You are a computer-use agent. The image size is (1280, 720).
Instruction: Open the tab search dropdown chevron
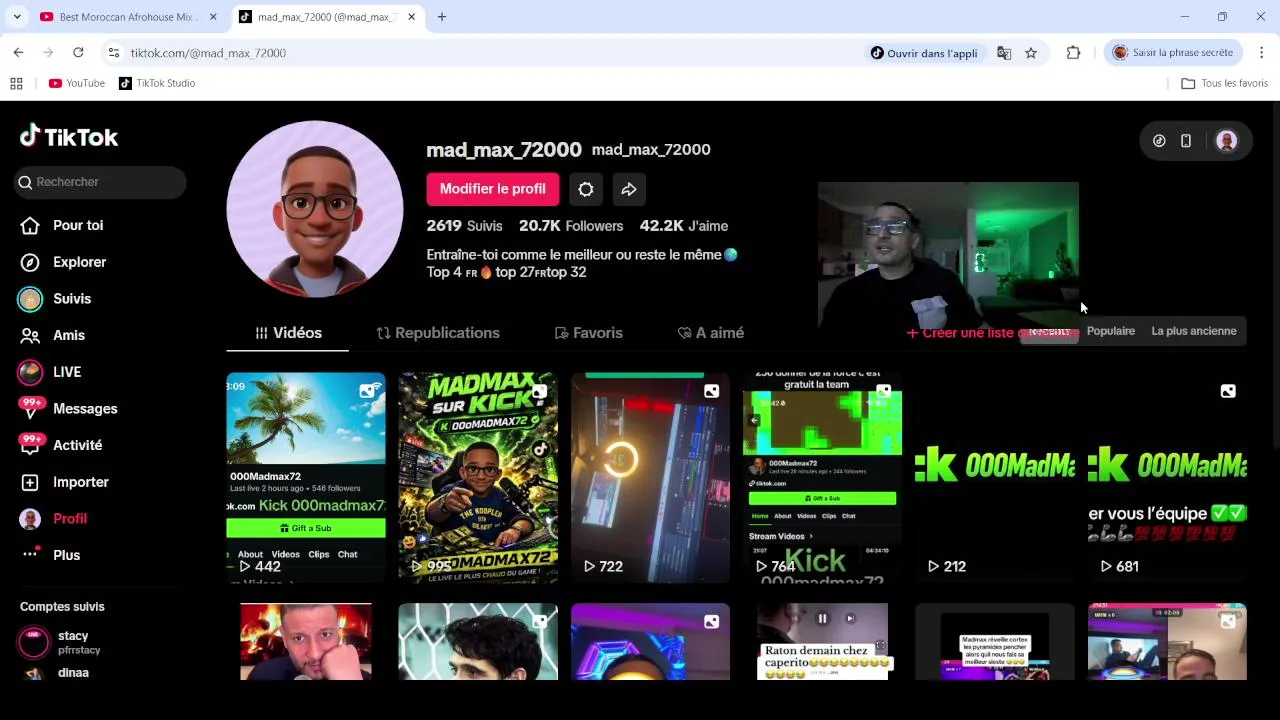pyautogui.click(x=16, y=17)
